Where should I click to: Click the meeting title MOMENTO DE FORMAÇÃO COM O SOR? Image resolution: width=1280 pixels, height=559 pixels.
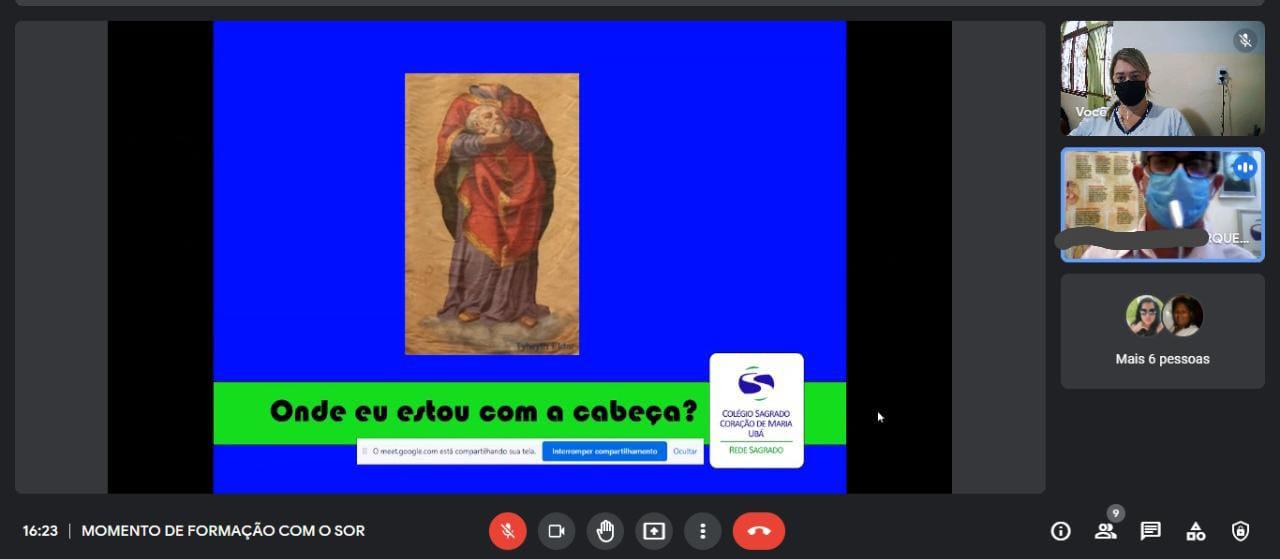(x=223, y=531)
